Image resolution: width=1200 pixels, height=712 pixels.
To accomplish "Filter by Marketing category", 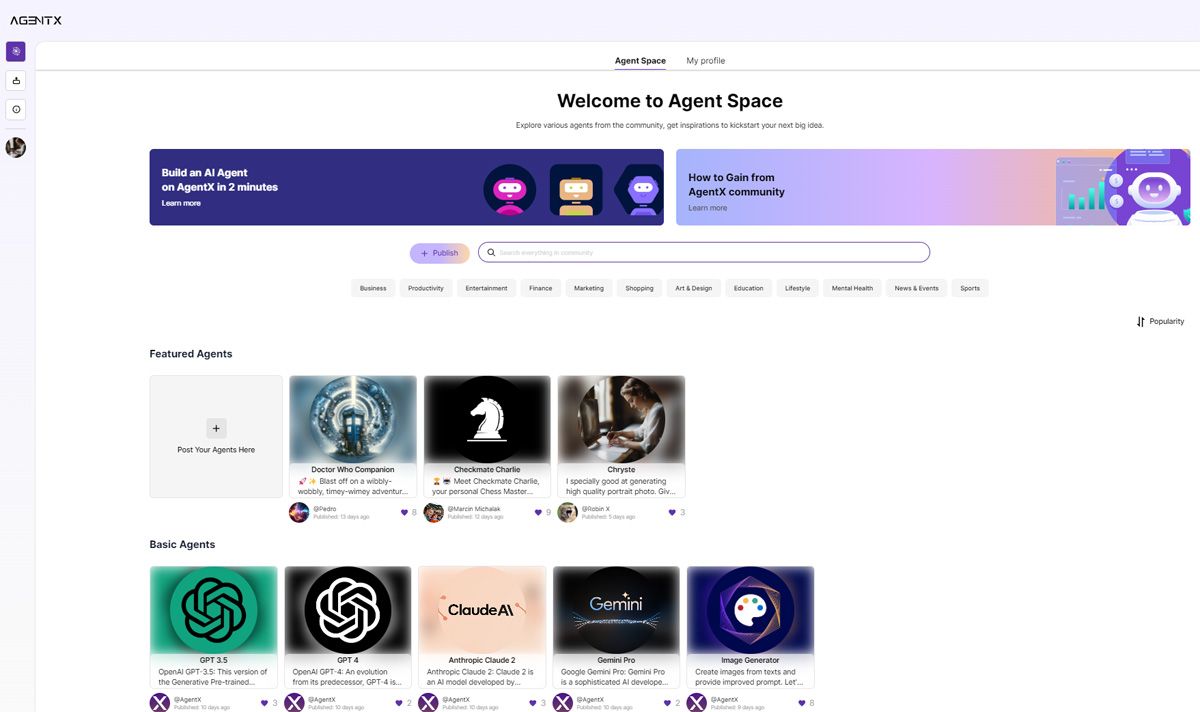I will [x=589, y=288].
